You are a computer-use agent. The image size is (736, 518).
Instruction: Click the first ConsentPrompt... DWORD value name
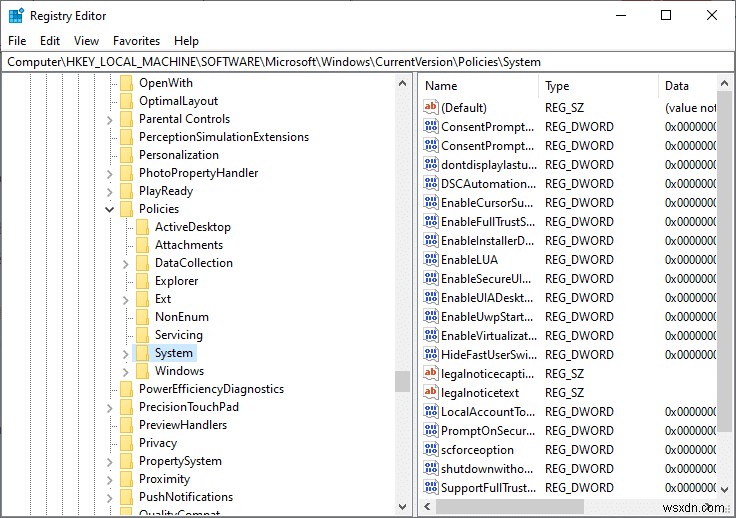487,127
